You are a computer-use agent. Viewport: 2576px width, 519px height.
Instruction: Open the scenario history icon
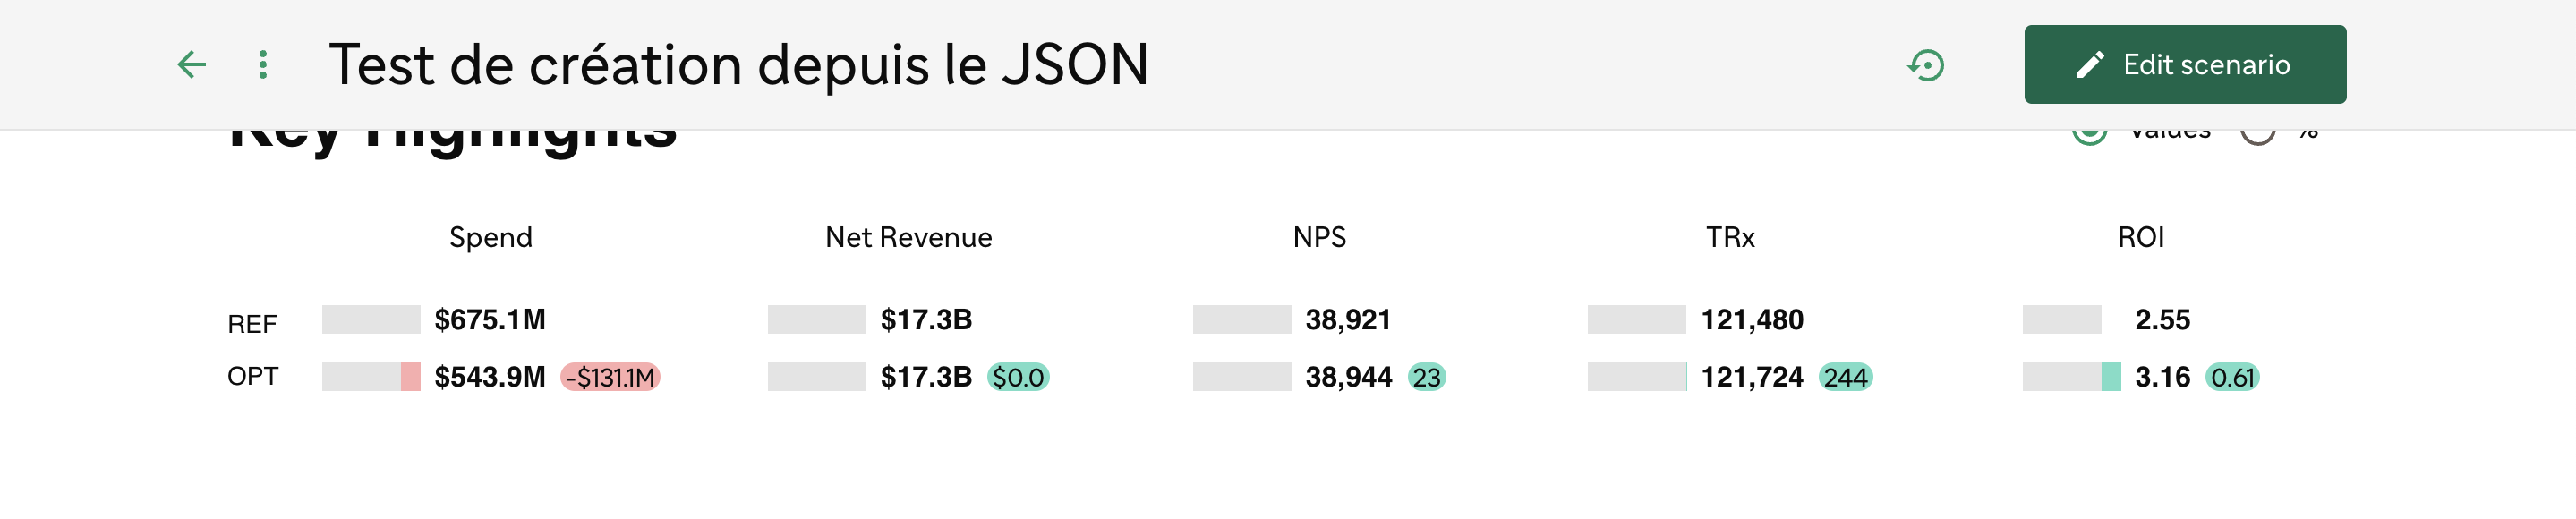pyautogui.click(x=1926, y=65)
